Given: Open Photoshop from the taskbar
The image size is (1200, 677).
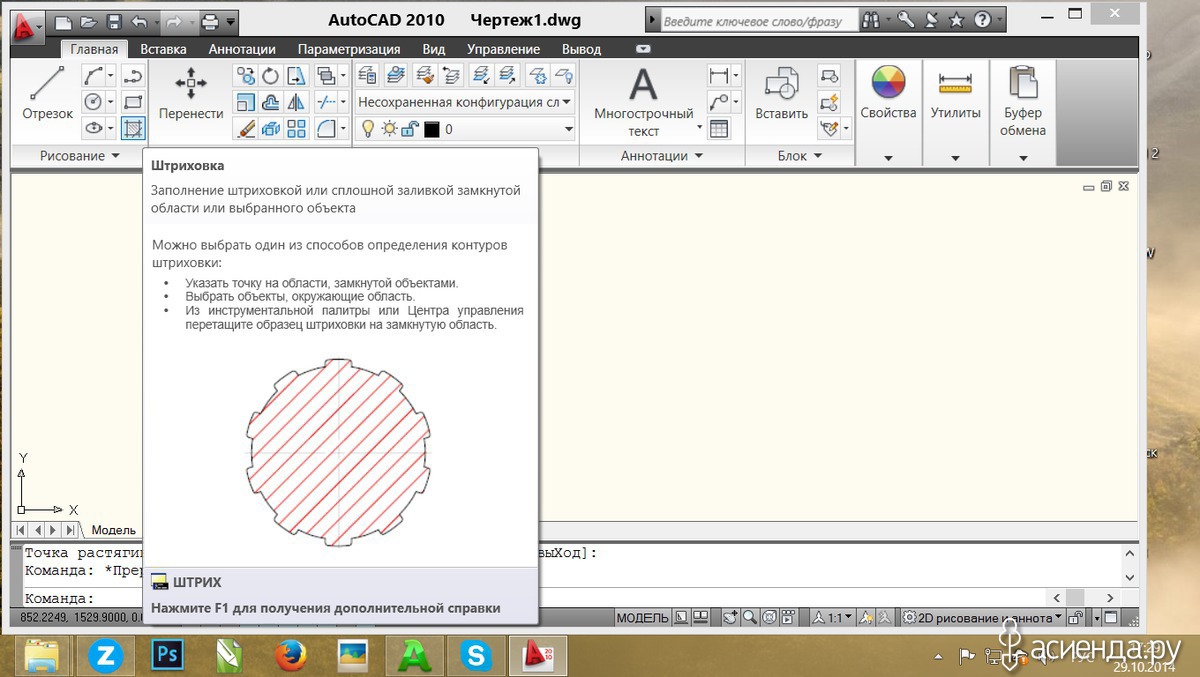Looking at the screenshot, I should coord(166,655).
